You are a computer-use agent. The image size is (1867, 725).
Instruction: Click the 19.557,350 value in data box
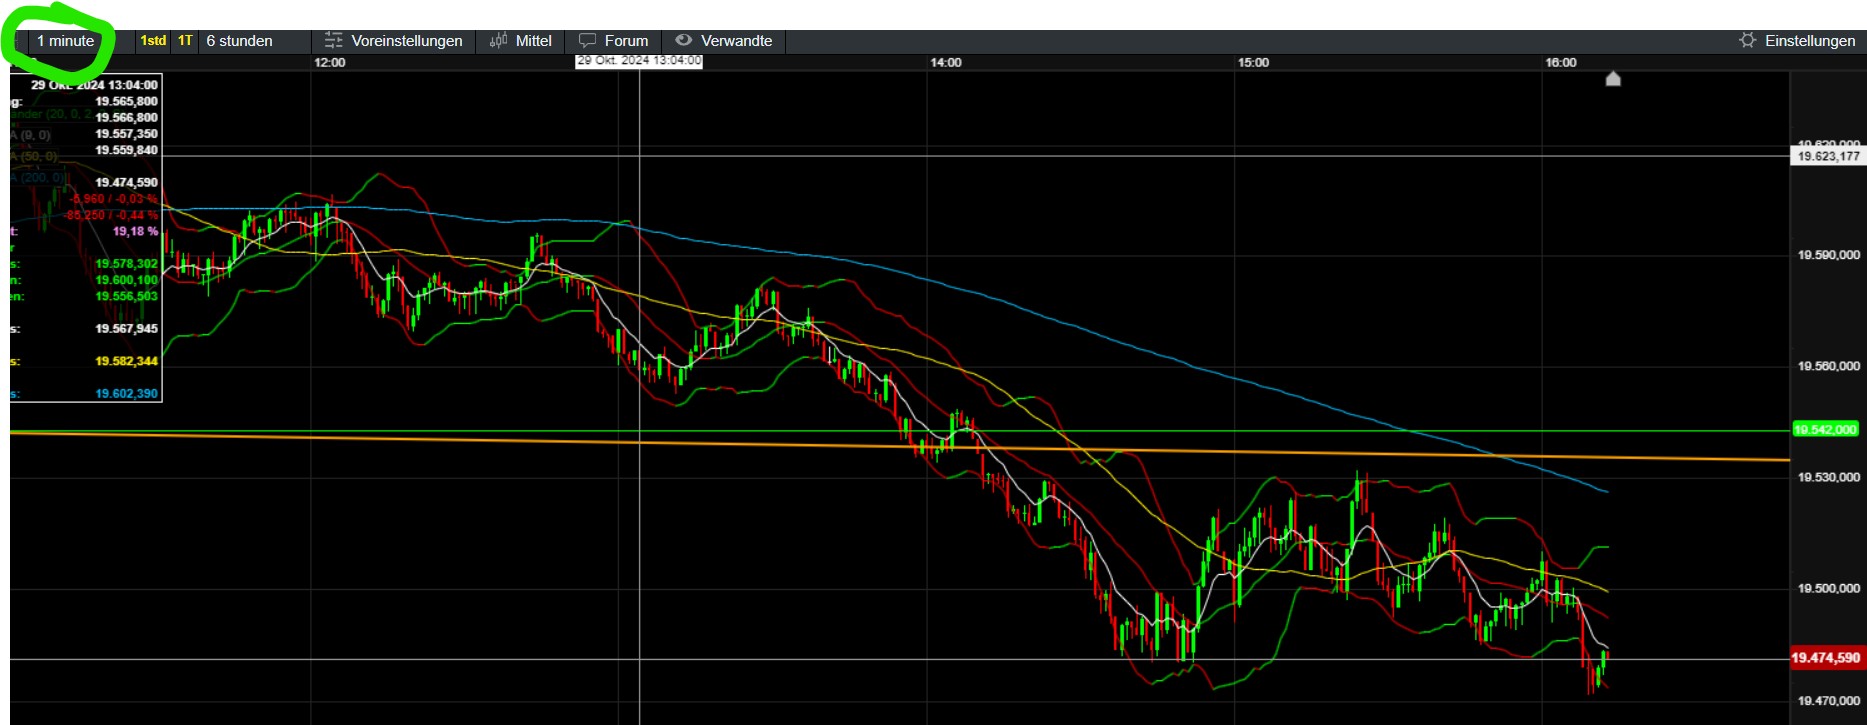pos(126,133)
